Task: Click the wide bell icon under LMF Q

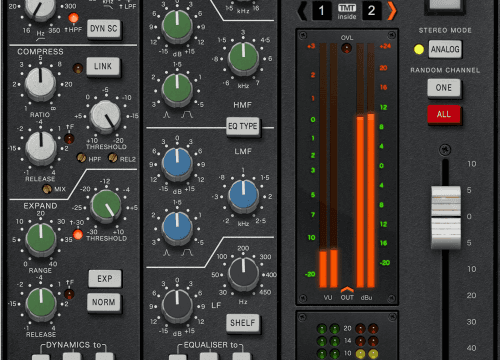Action: (187, 253)
